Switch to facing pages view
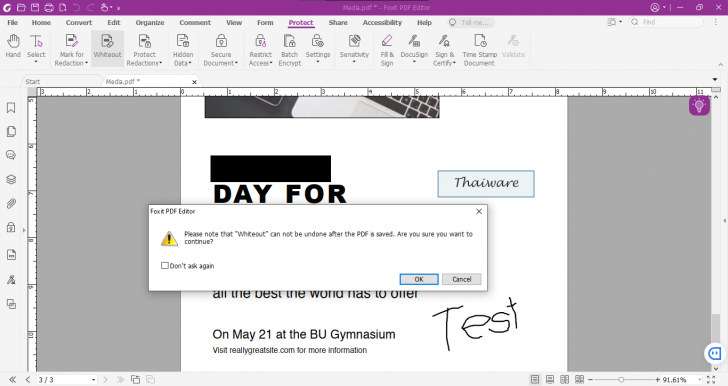Image resolution: width=728 pixels, height=386 pixels. click(565, 379)
